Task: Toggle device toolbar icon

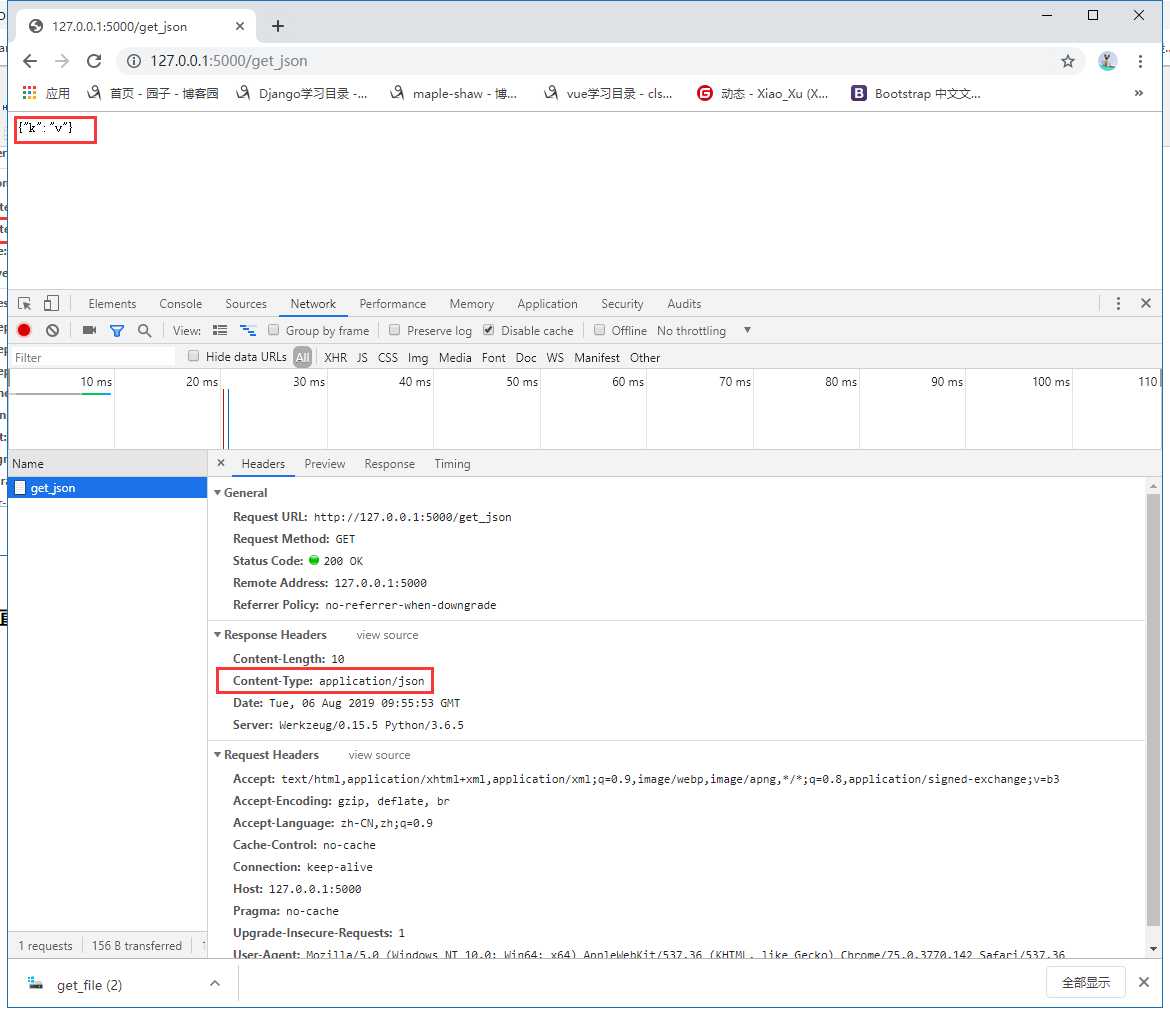Action: pyautogui.click(x=51, y=304)
